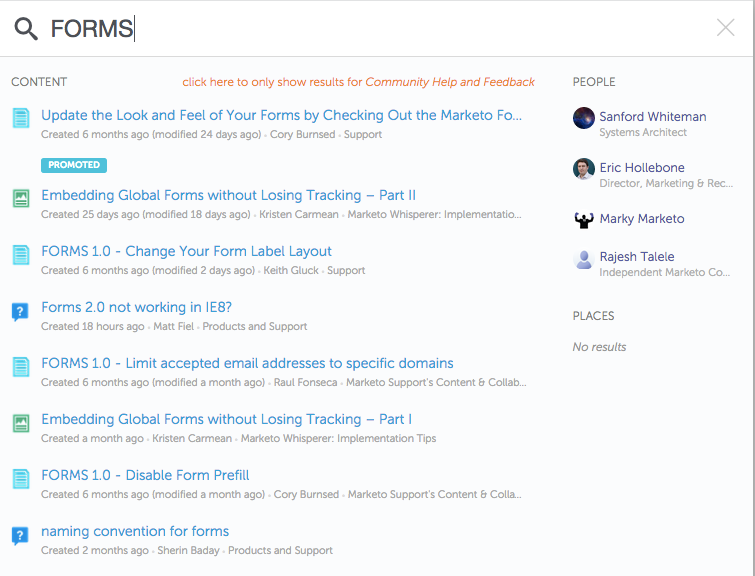Open Rajesh Talele's profile name
This screenshot has height=576, width=755.
click(637, 257)
